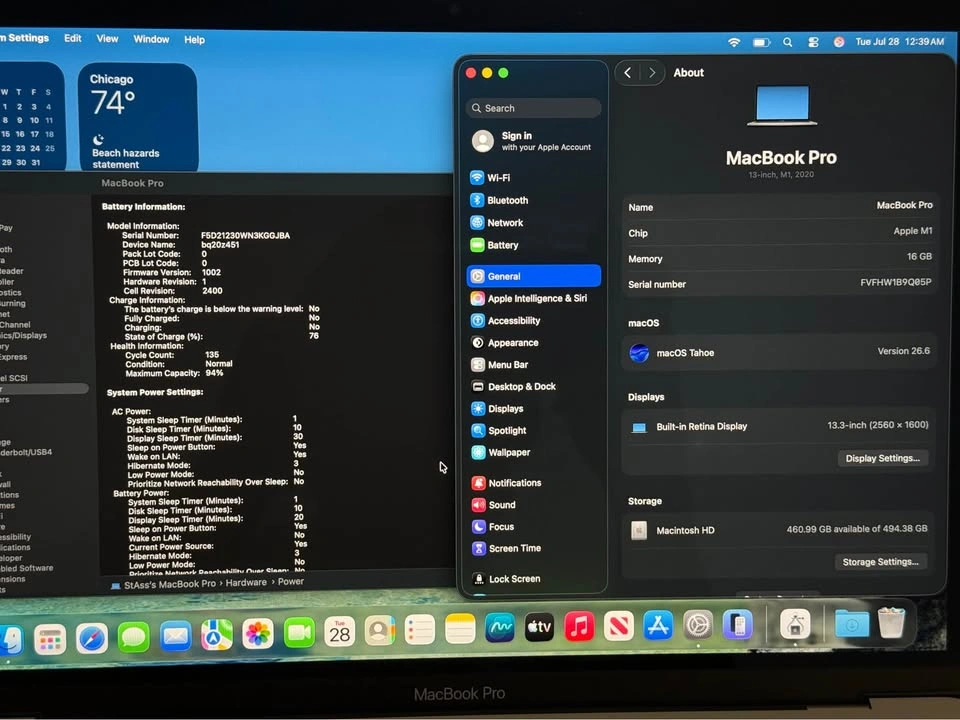The width and height of the screenshot is (960, 720).
Task: Open FaceTime from the Dock
Action: click(x=299, y=632)
